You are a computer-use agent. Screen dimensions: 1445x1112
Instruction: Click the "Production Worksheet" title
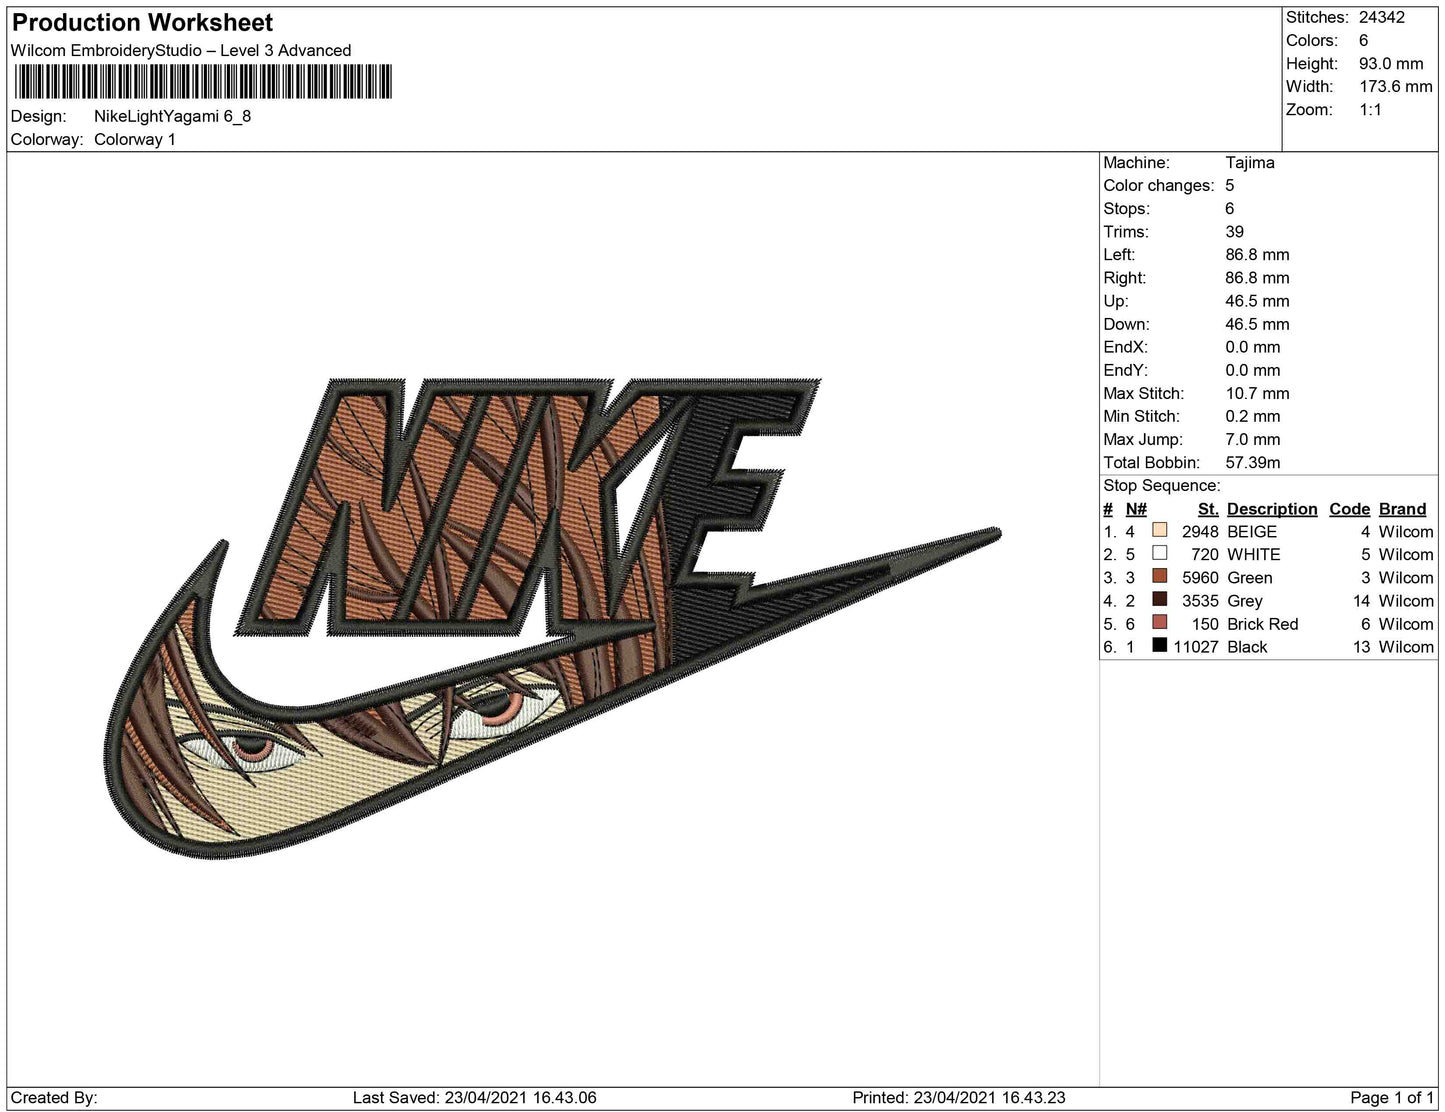tap(142, 23)
